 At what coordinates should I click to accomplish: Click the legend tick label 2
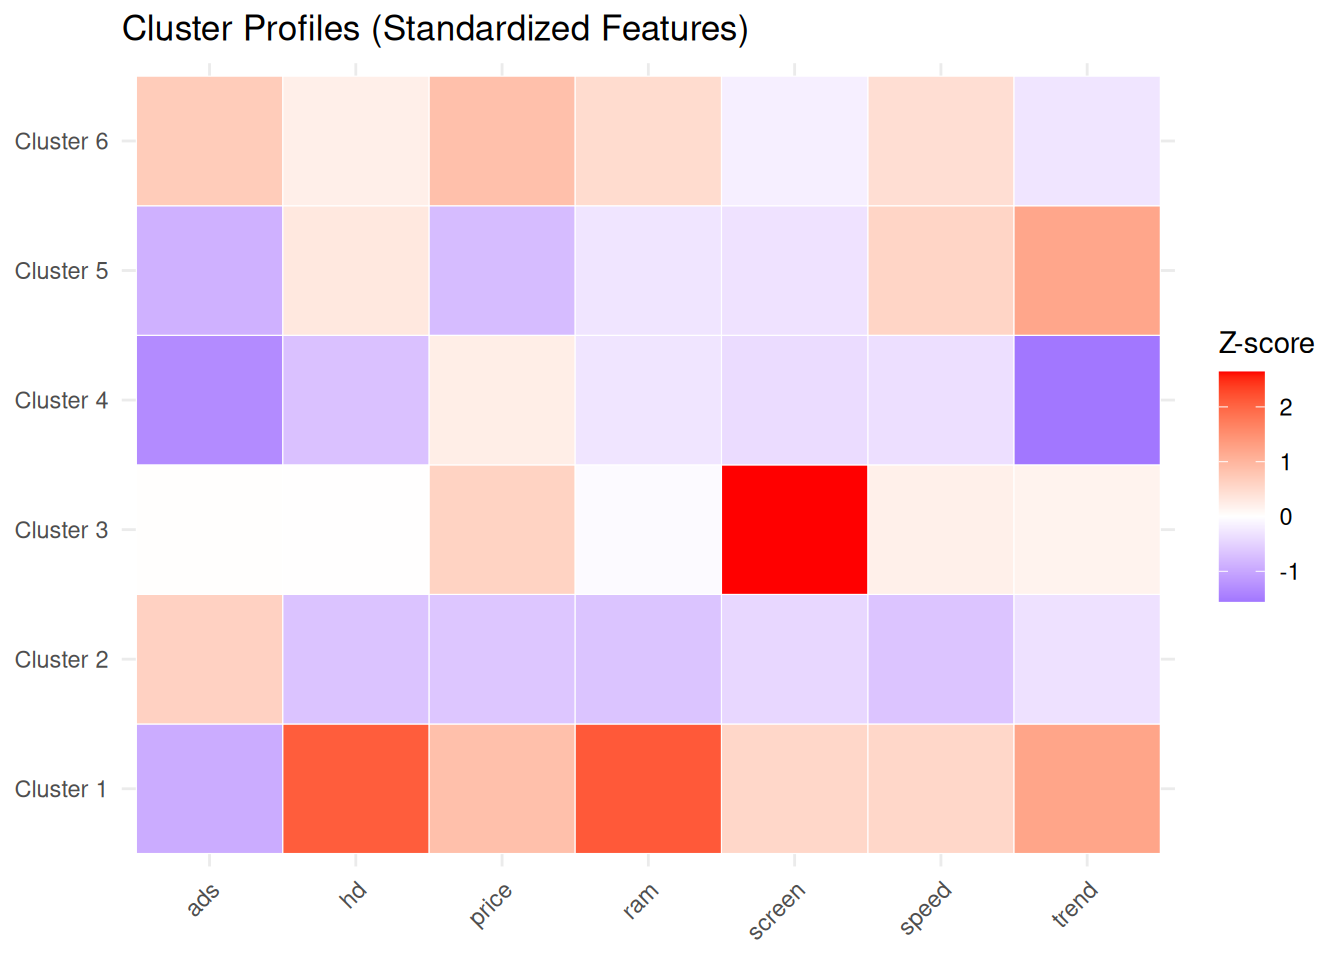click(x=1286, y=408)
